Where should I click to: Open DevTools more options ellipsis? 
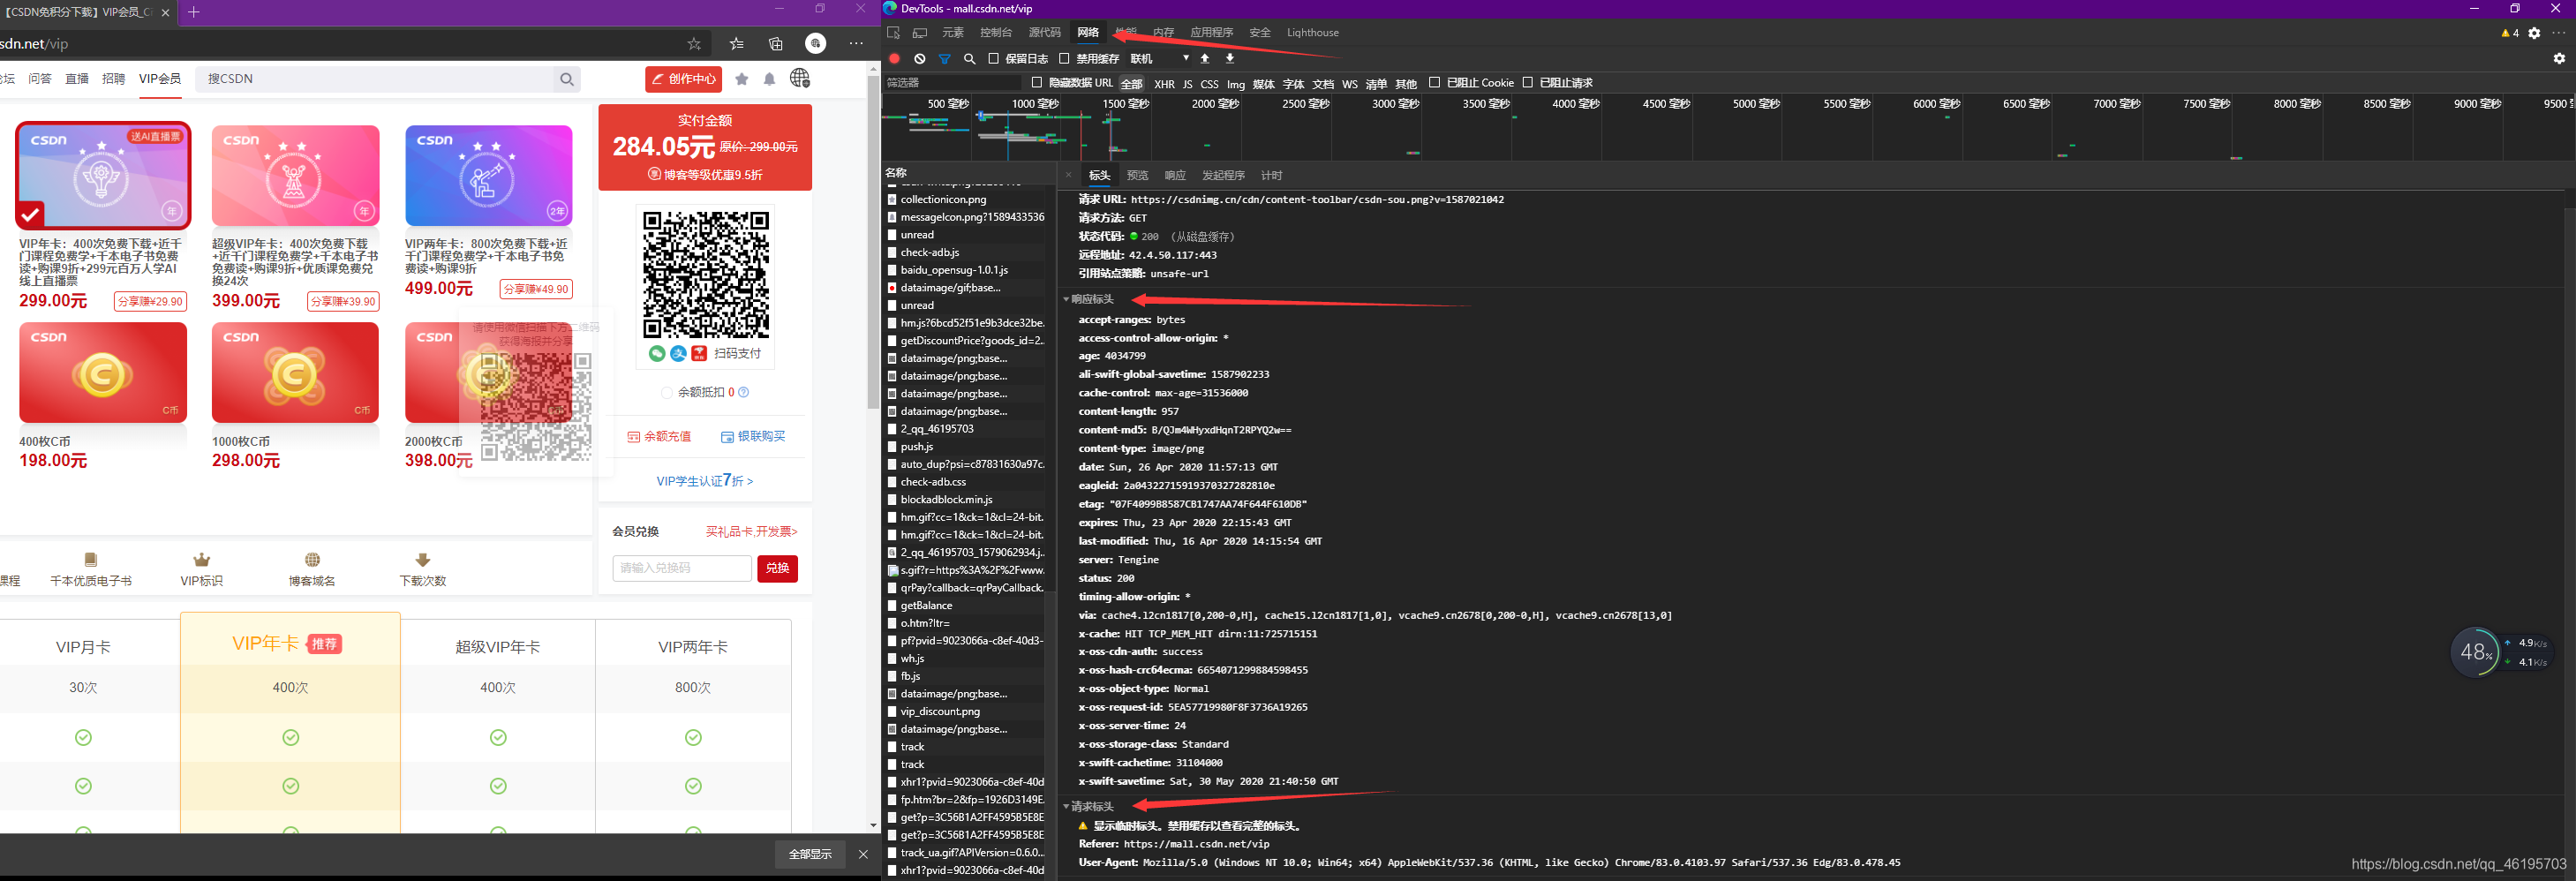click(x=2559, y=33)
